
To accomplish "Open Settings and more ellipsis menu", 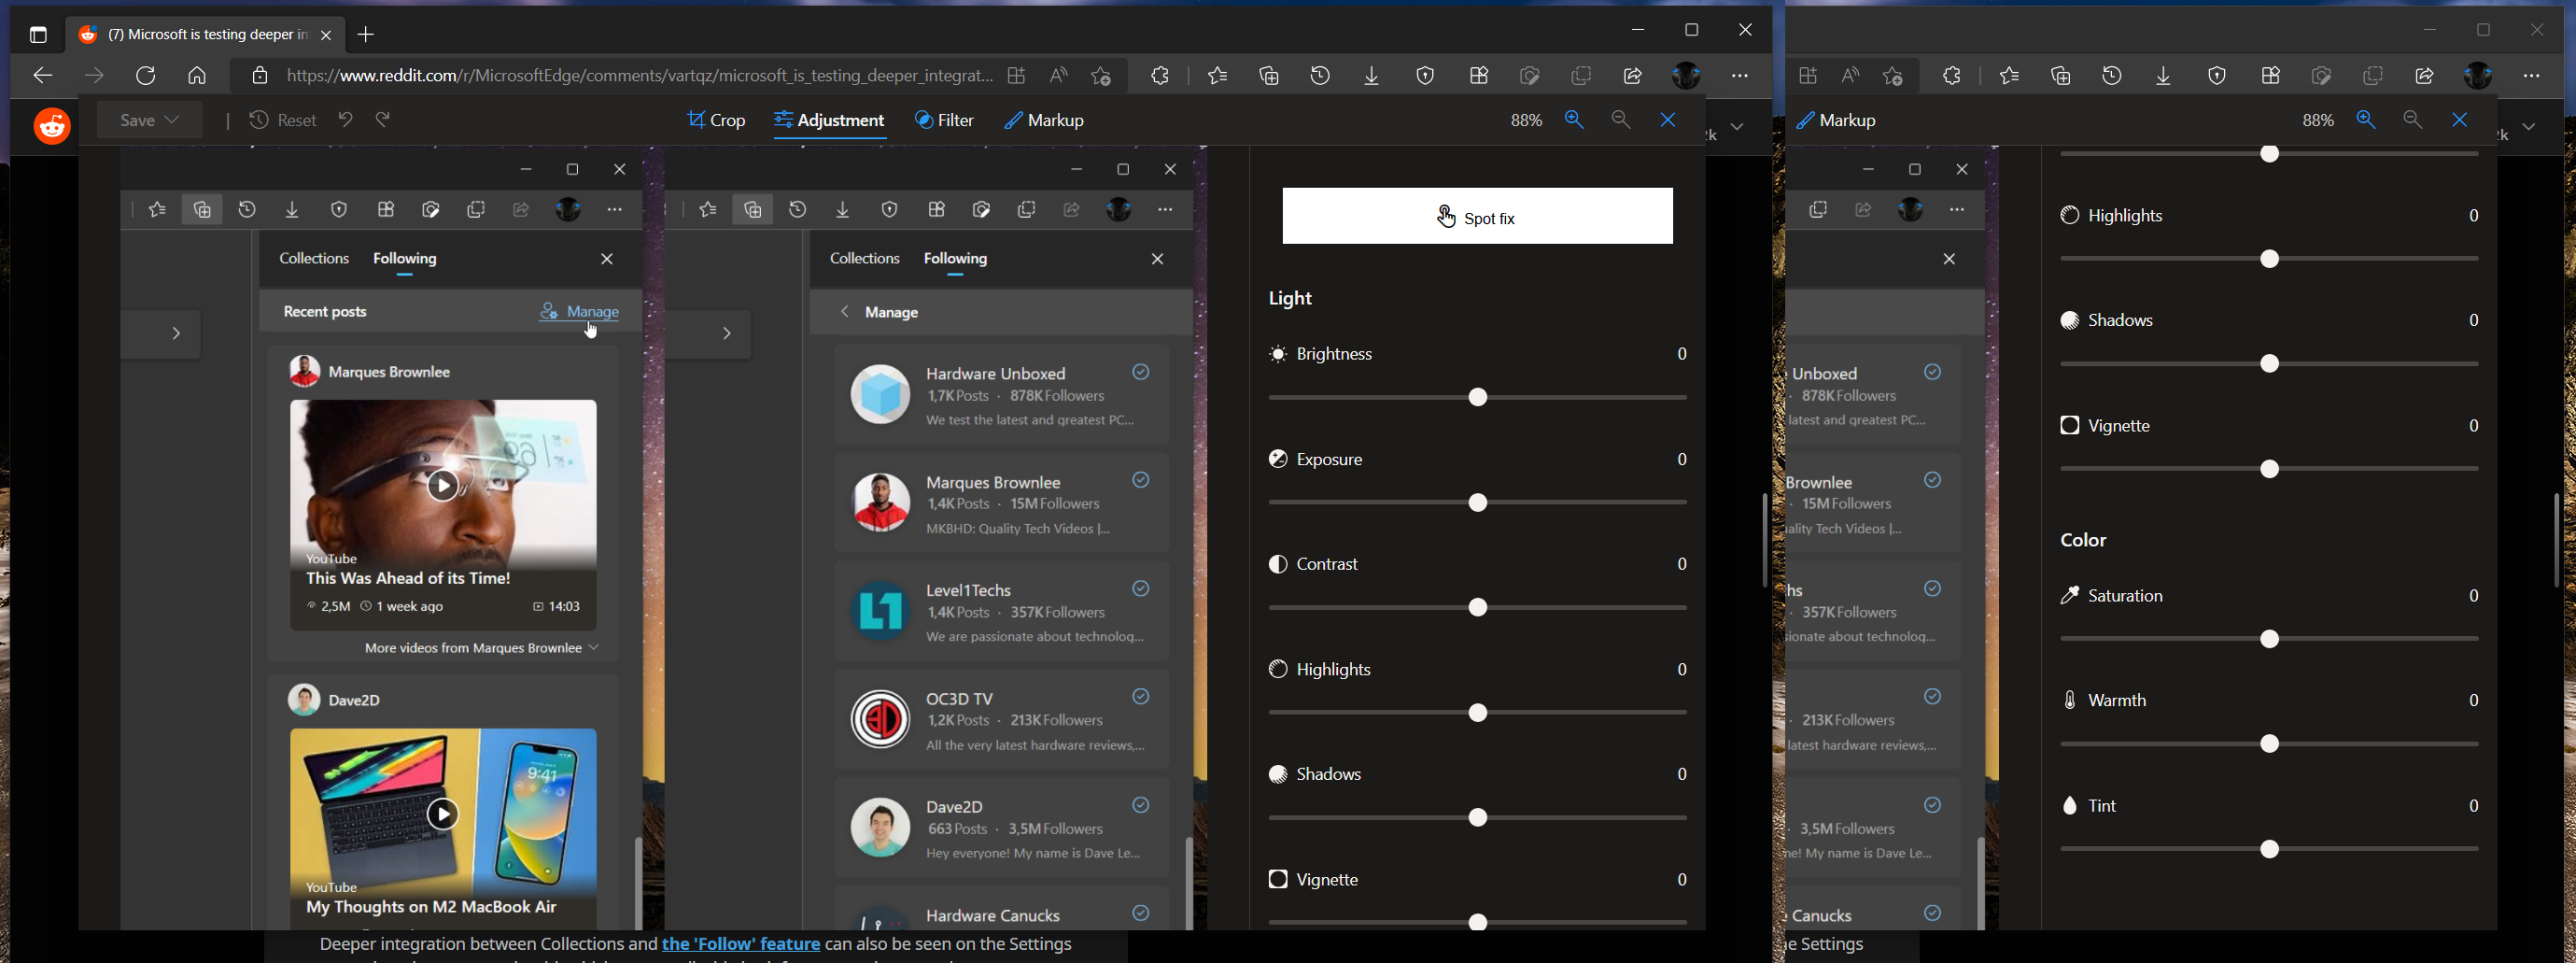I will [x=1740, y=76].
